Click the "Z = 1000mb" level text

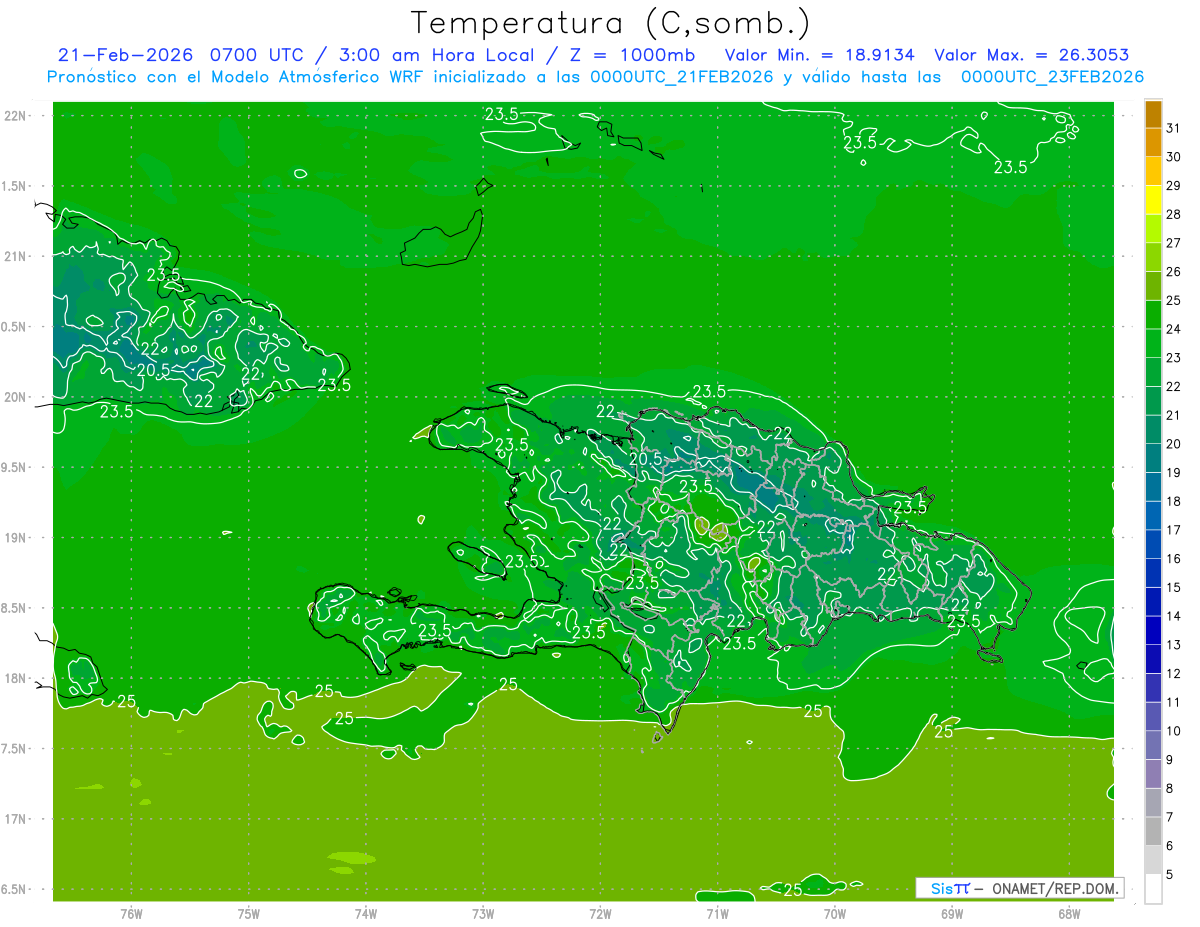point(631,54)
